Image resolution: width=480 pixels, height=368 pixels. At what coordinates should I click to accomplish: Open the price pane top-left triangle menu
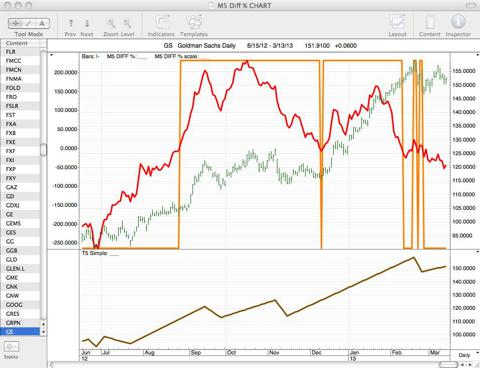[x=51, y=55]
